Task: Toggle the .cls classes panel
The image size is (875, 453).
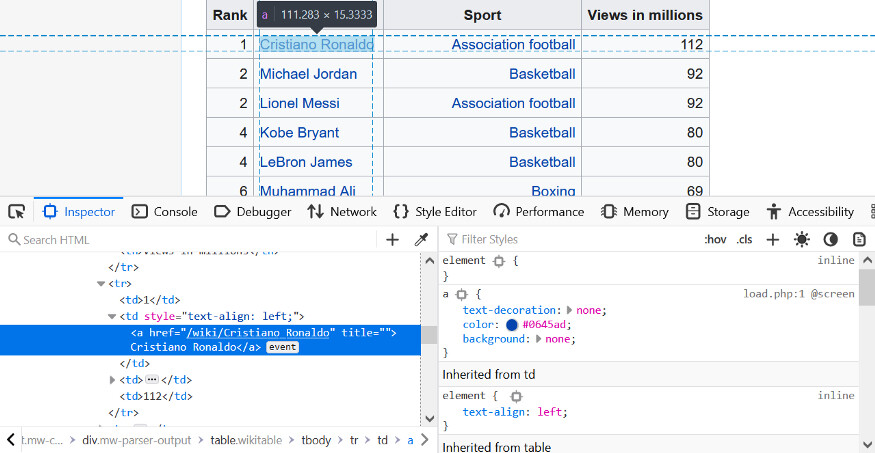Action: click(x=744, y=239)
